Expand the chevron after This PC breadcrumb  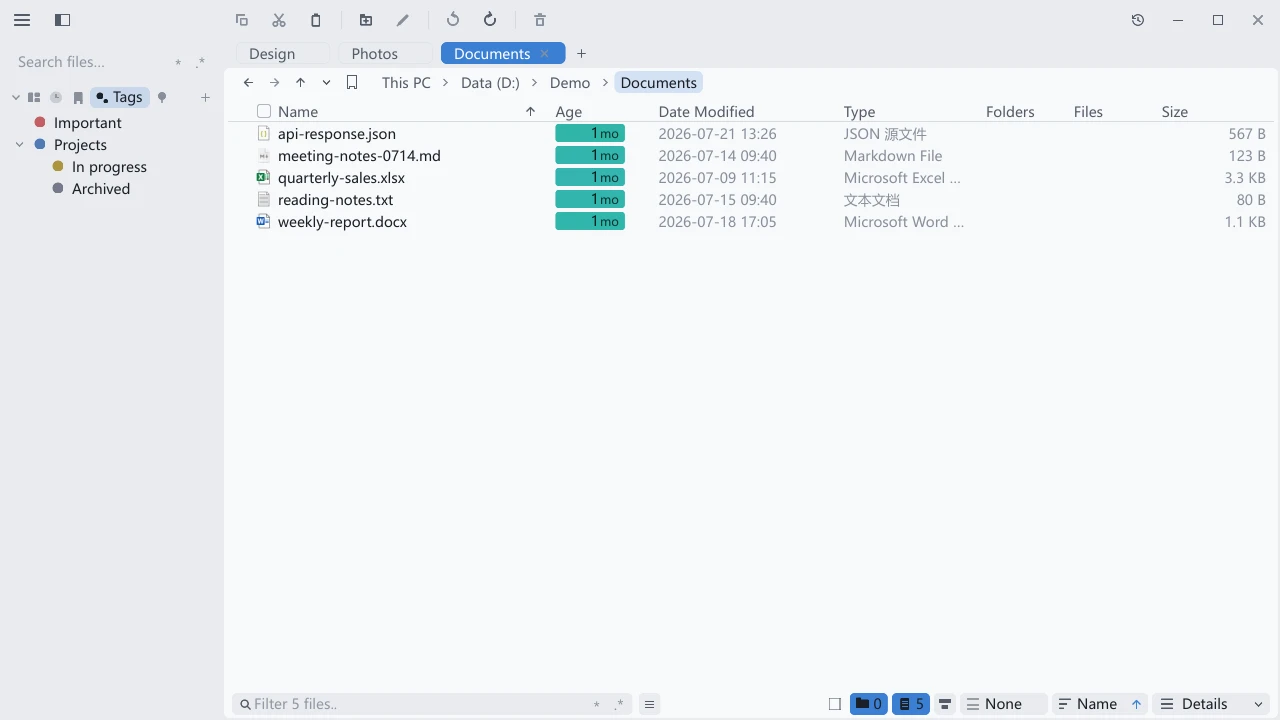pyautogui.click(x=446, y=83)
